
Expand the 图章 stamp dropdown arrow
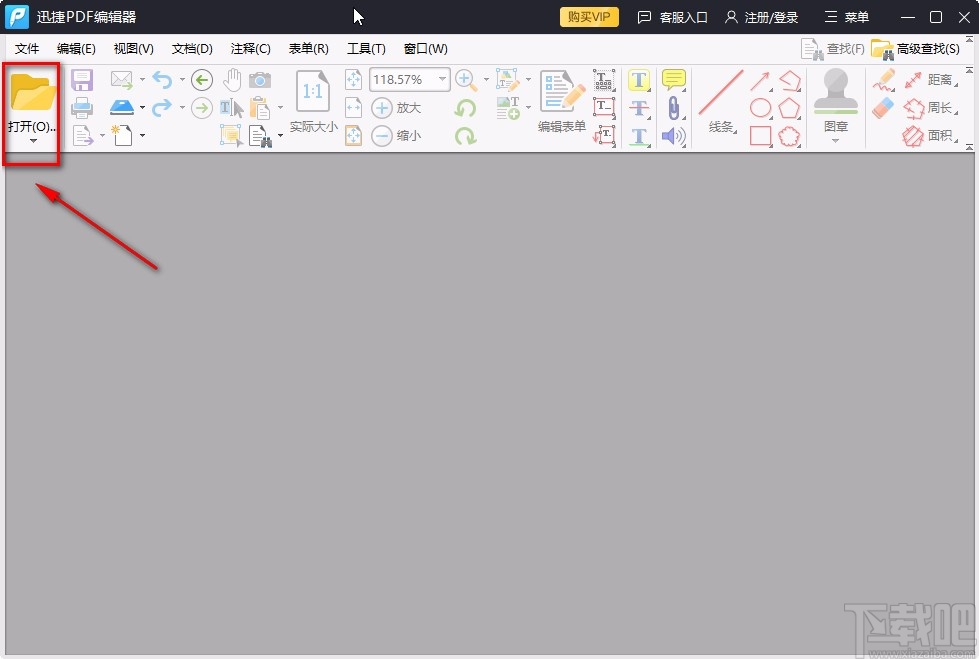(836, 140)
